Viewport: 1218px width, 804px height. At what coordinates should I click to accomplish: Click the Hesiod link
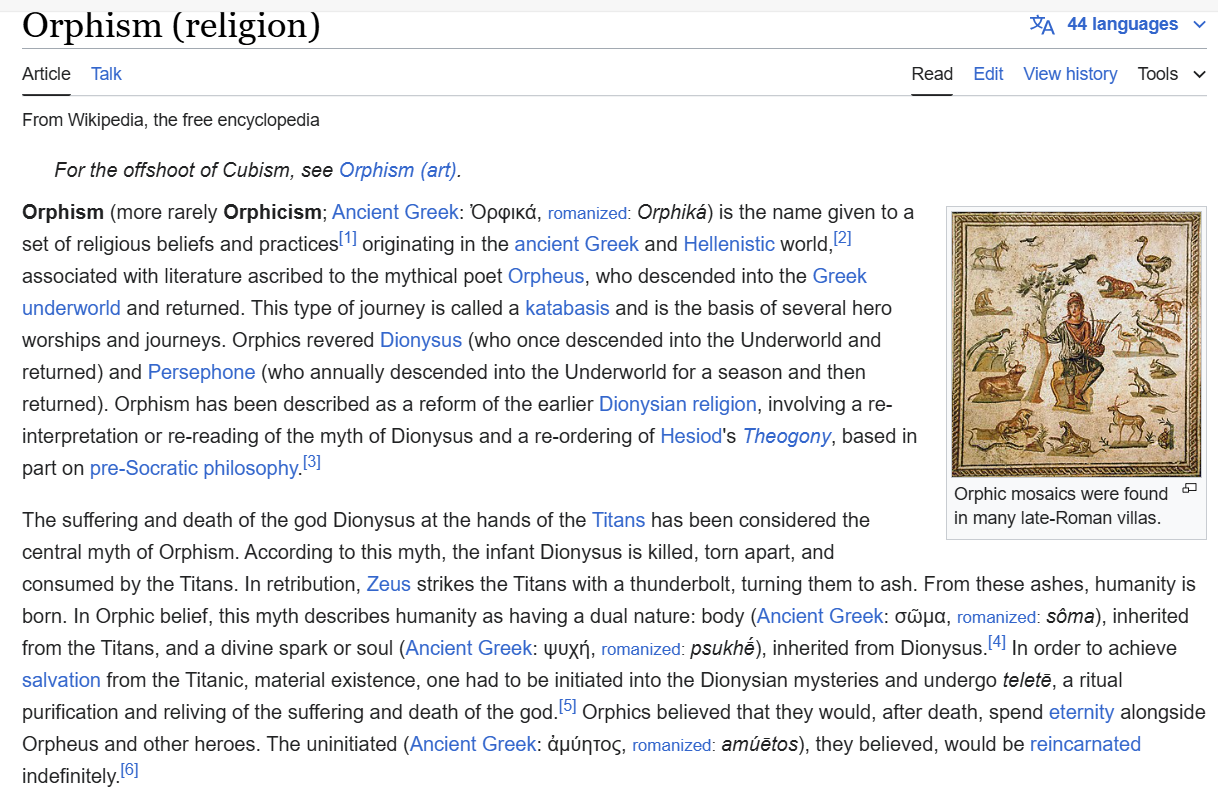[689, 436]
